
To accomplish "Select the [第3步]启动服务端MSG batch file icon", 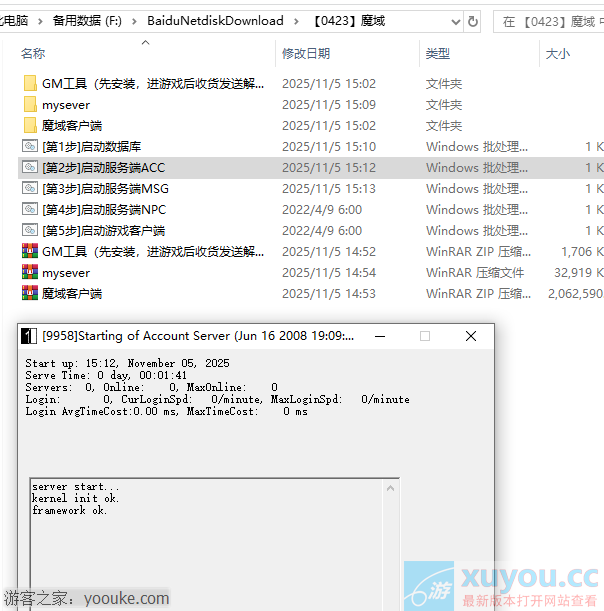I will 30,189.
